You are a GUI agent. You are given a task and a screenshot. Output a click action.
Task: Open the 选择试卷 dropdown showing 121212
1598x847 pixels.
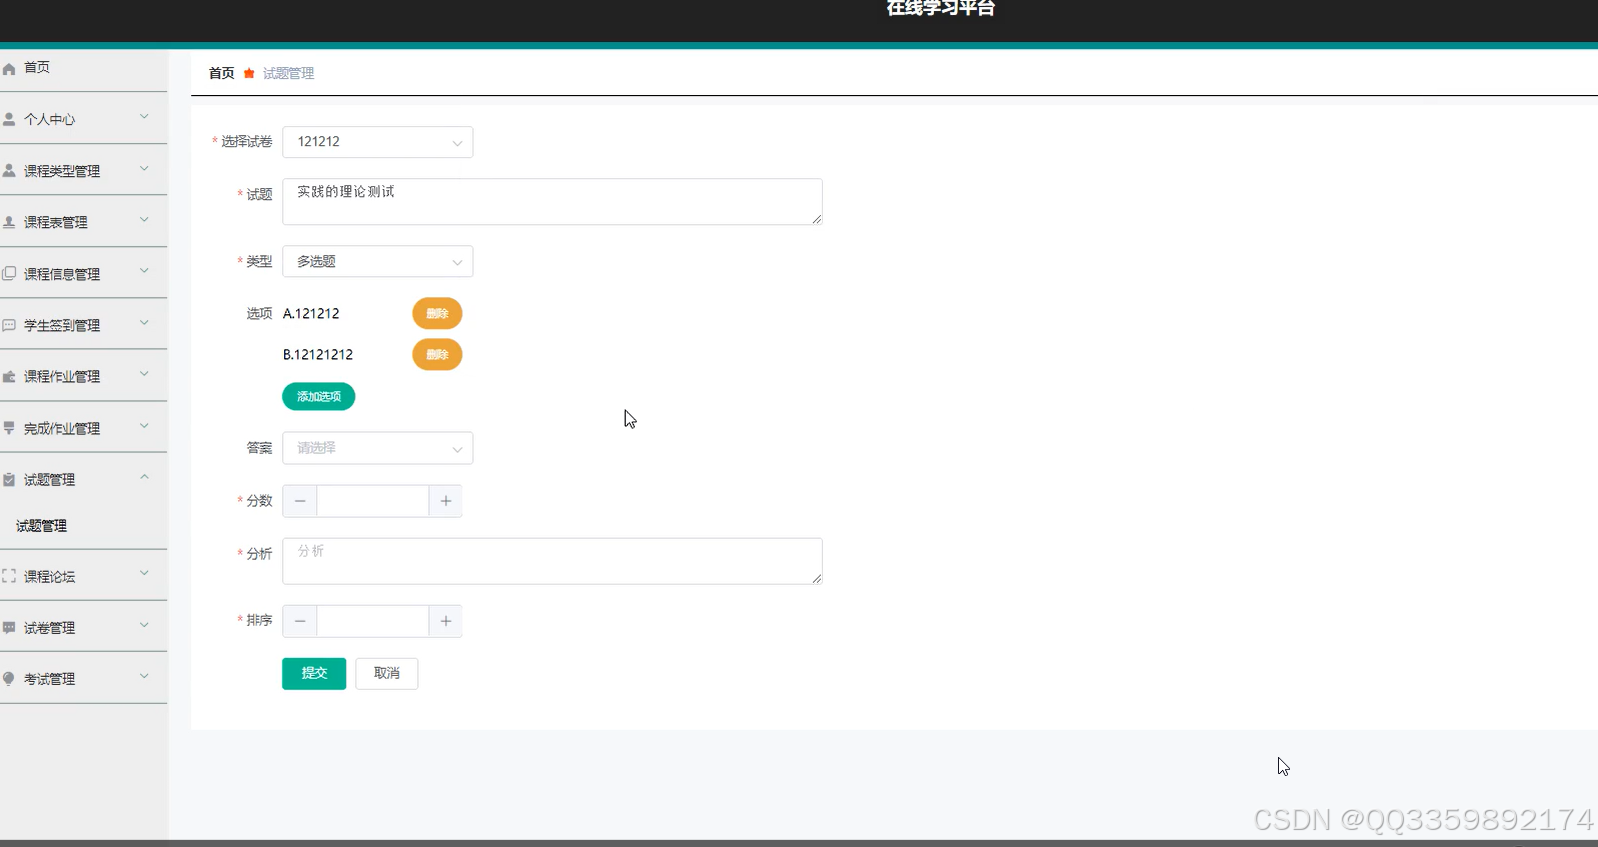coord(378,142)
